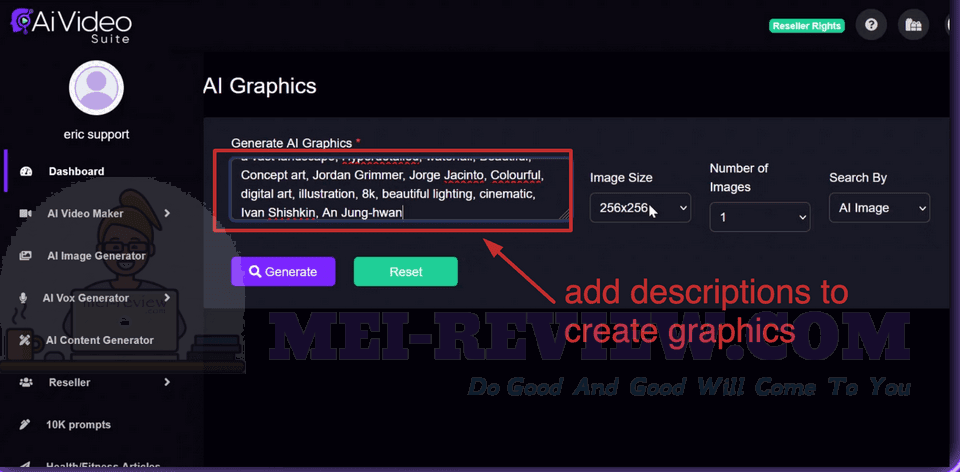Click the AI Content Generator tools icon
The image size is (960, 472).
26,340
